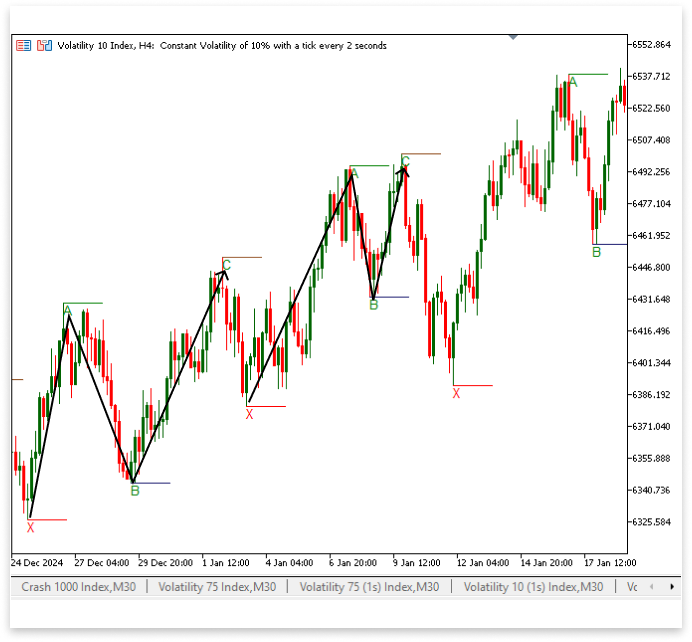Click the Constant Volatility of 10% description text
Image resolution: width=692 pixels, height=642 pixels.
[273, 46]
